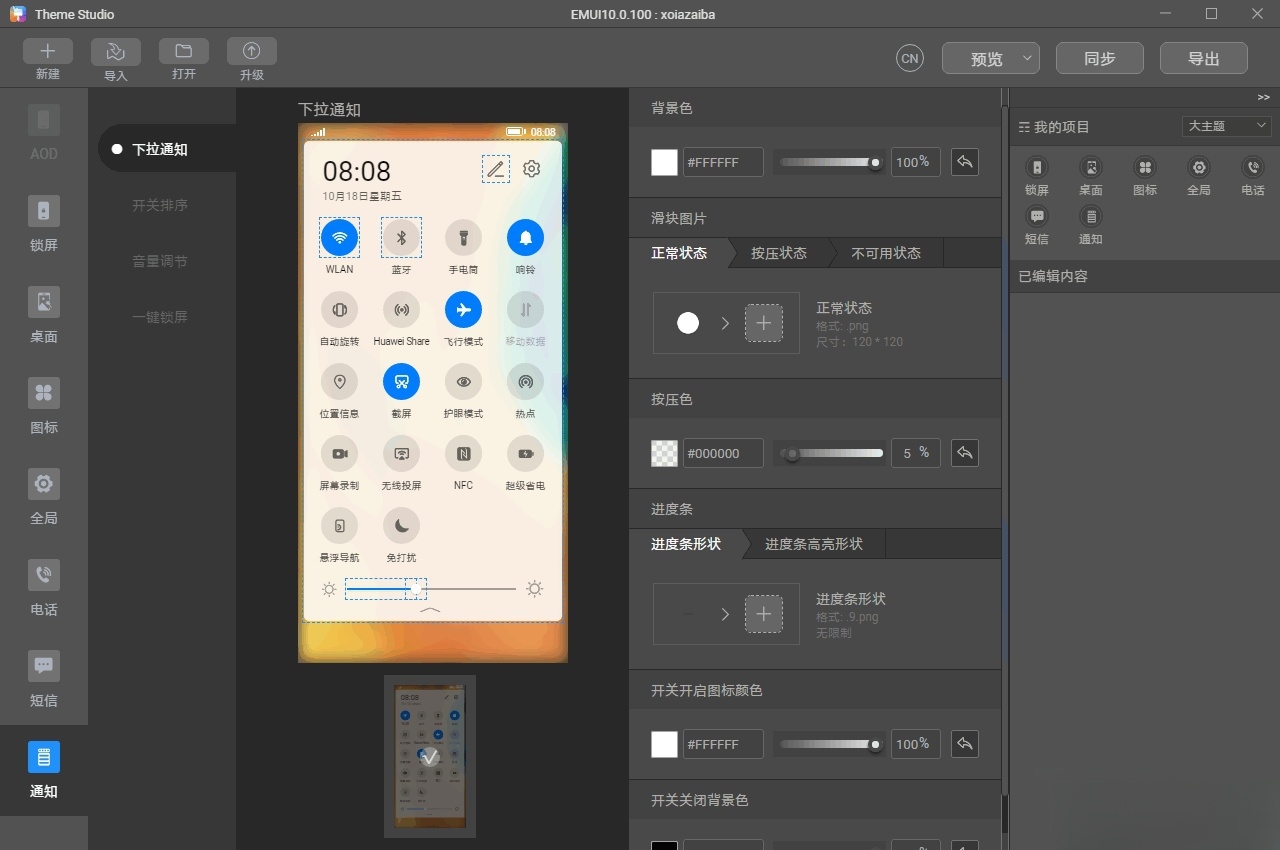Switch to the 按压状态 tab
Viewport: 1280px width, 850px height.
point(779,253)
